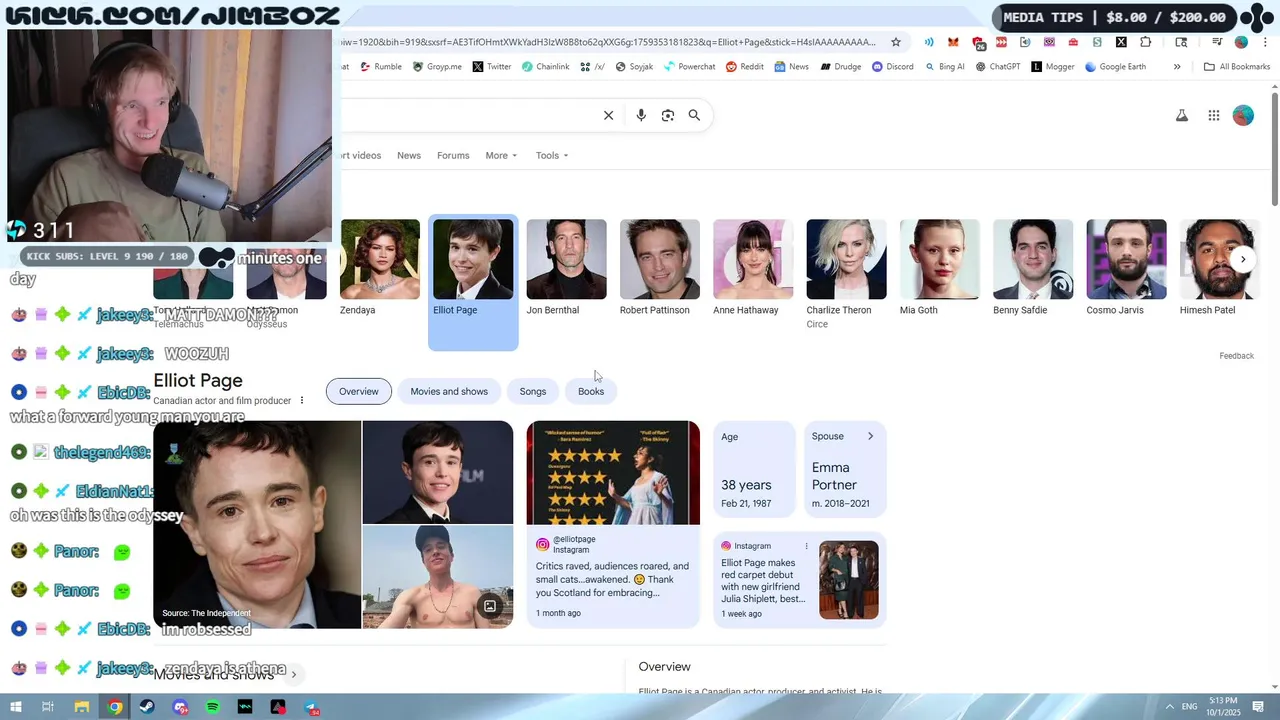Select Jon Bernthal cast card
The width and height of the screenshot is (1280, 720).
click(x=566, y=268)
